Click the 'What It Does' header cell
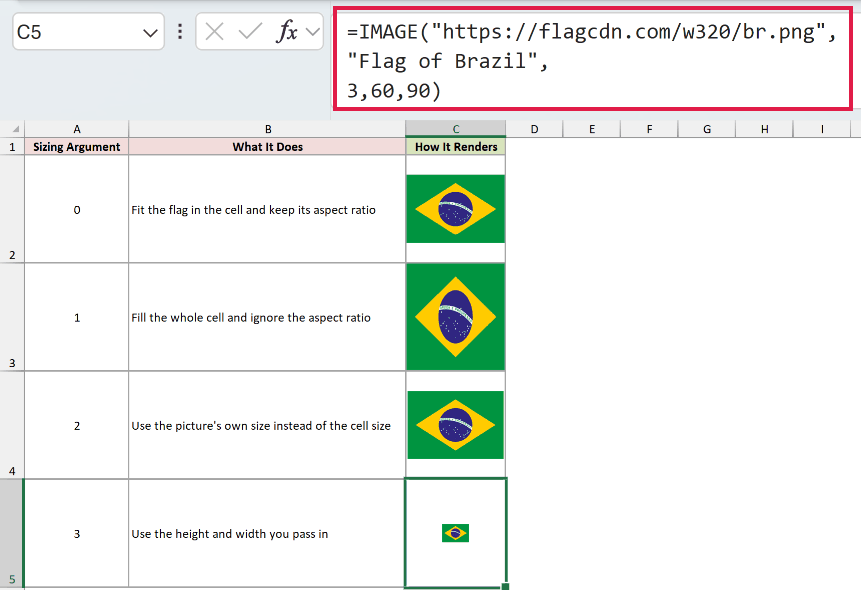 [267, 147]
